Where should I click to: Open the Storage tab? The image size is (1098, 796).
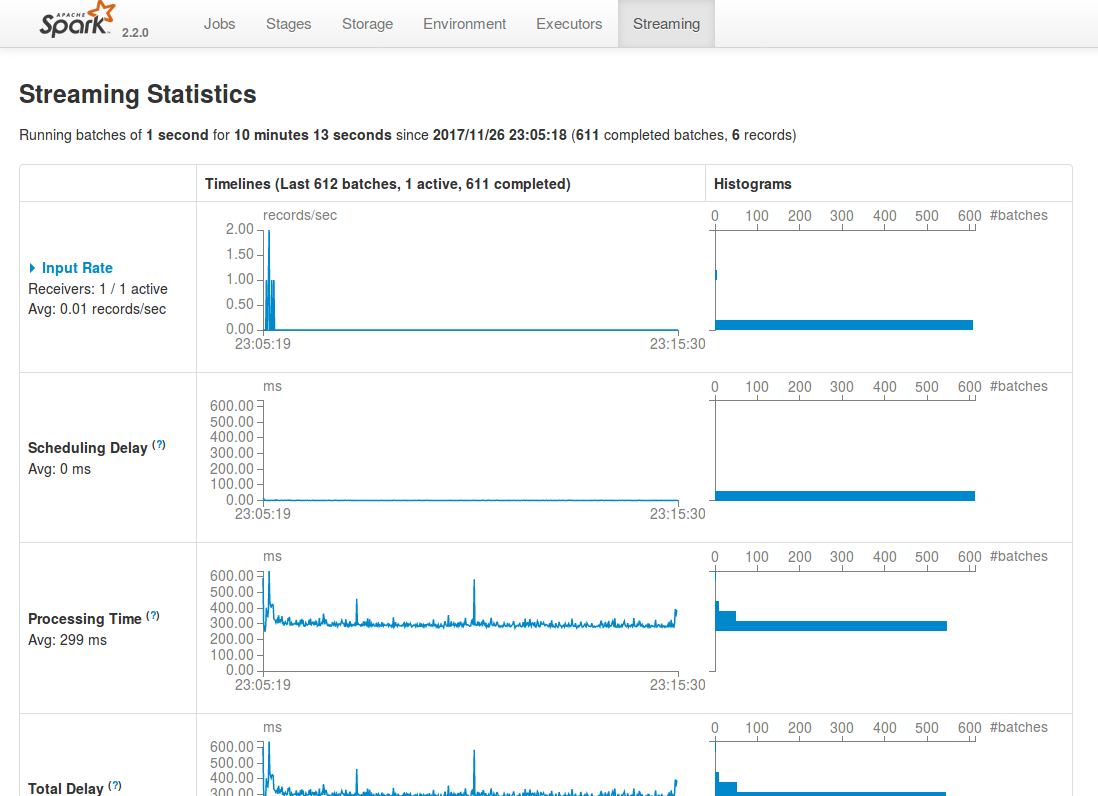coord(367,24)
